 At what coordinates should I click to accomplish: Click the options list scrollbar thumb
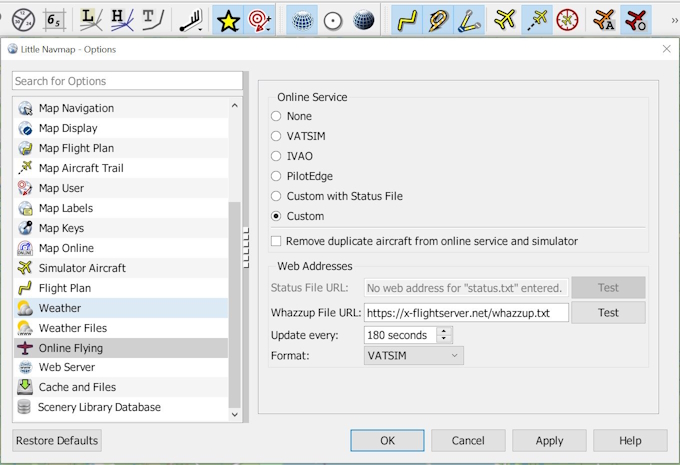[x=234, y=305]
